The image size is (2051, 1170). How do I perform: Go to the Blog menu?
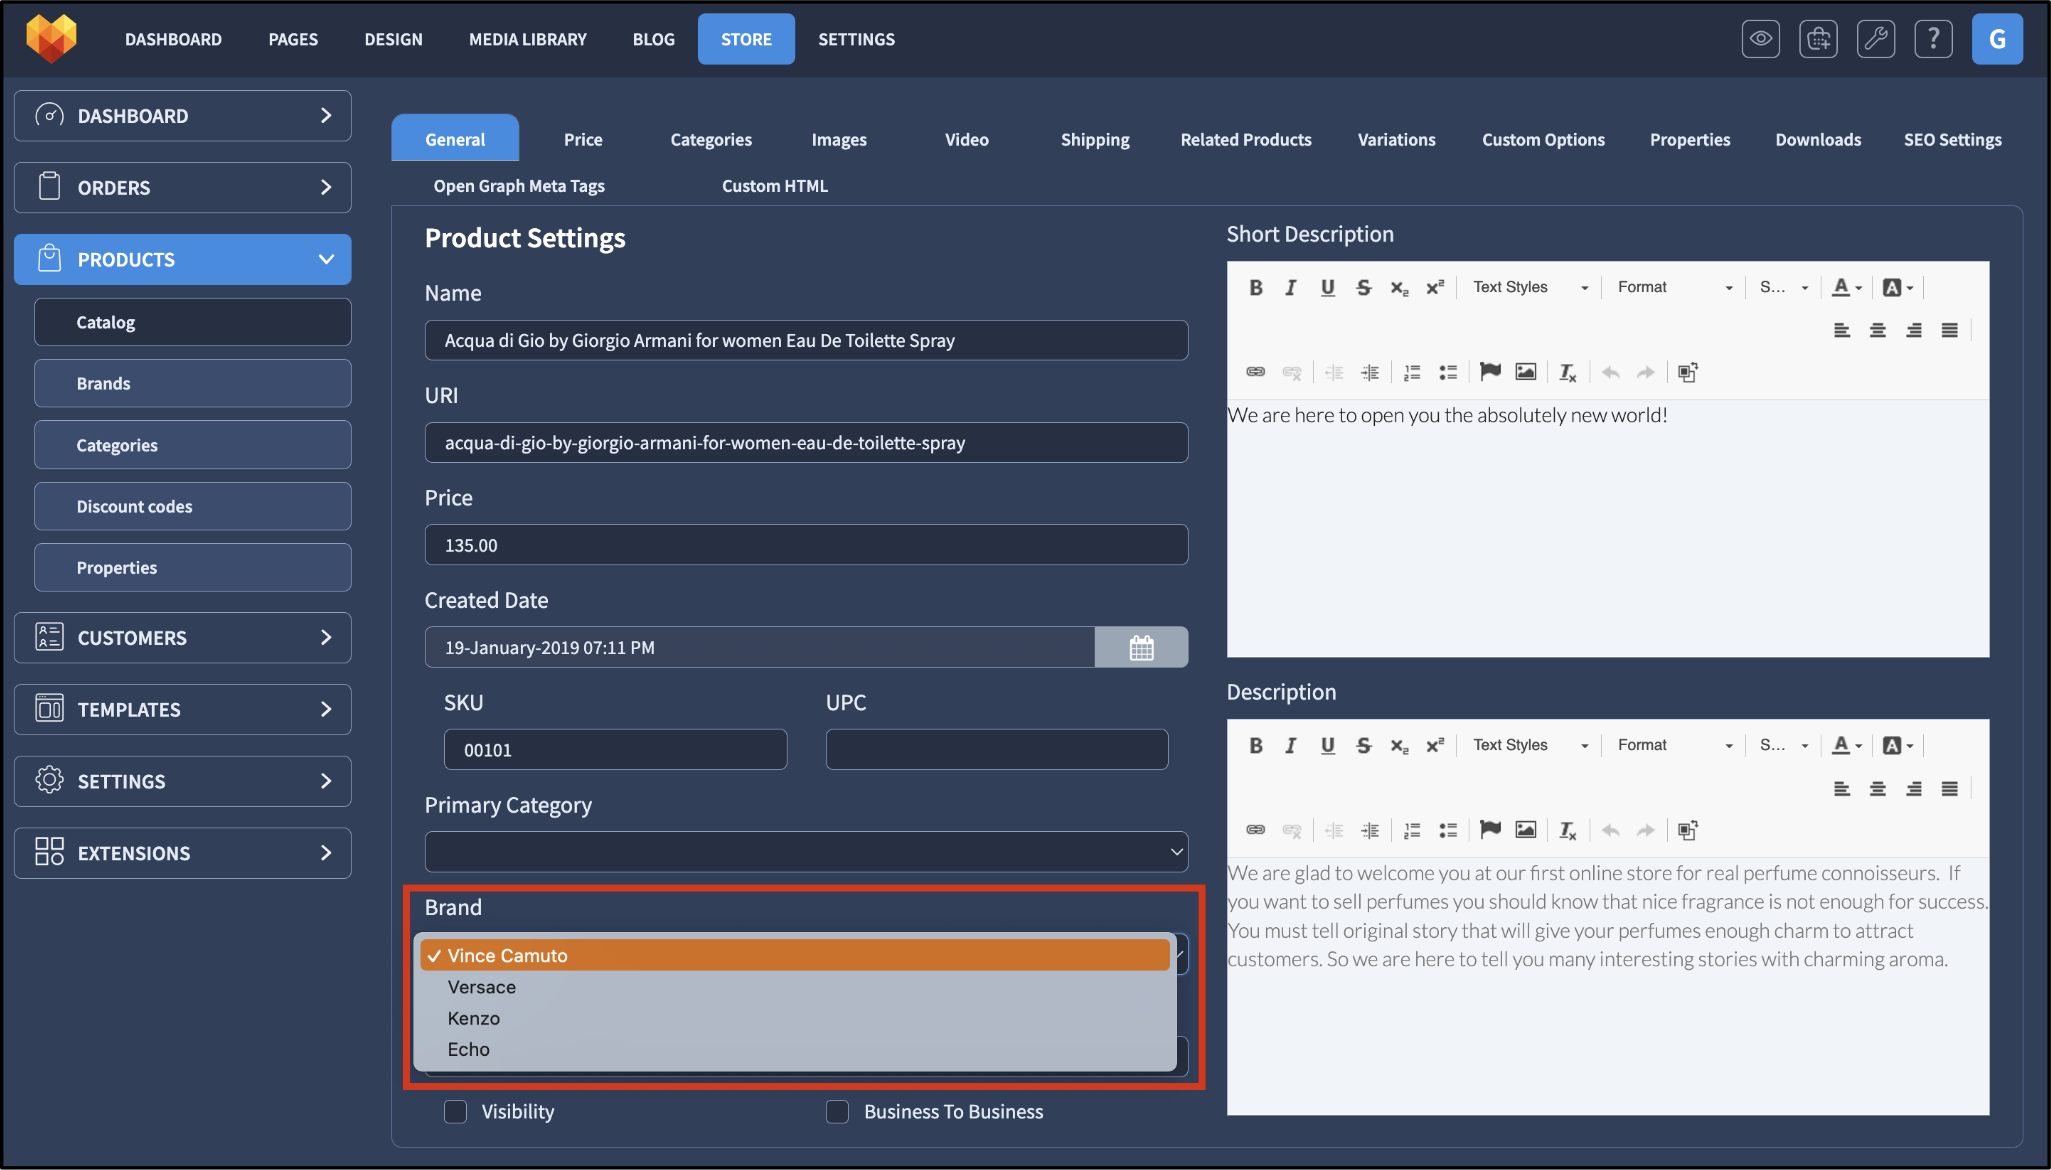point(653,39)
